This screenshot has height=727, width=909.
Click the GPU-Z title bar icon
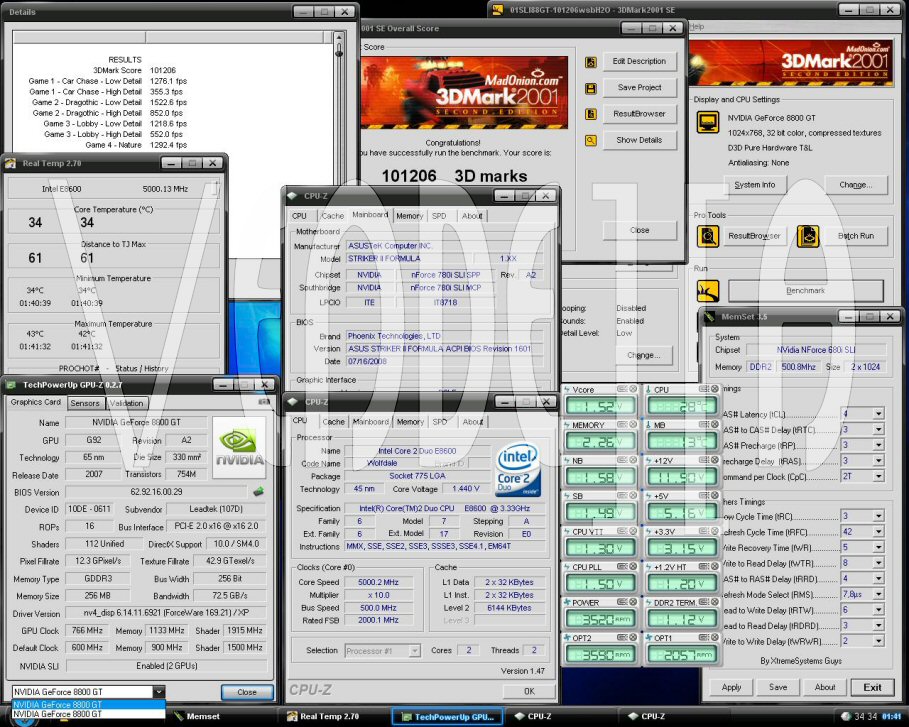[x=12, y=385]
